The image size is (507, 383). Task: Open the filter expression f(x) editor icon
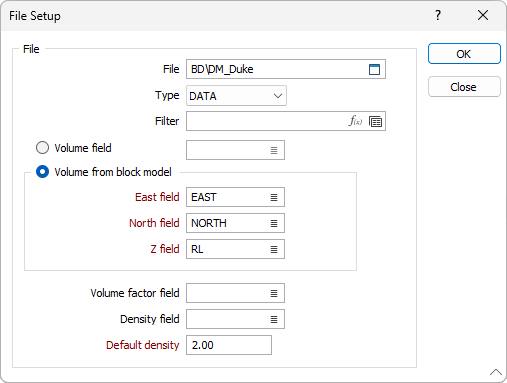pos(355,121)
